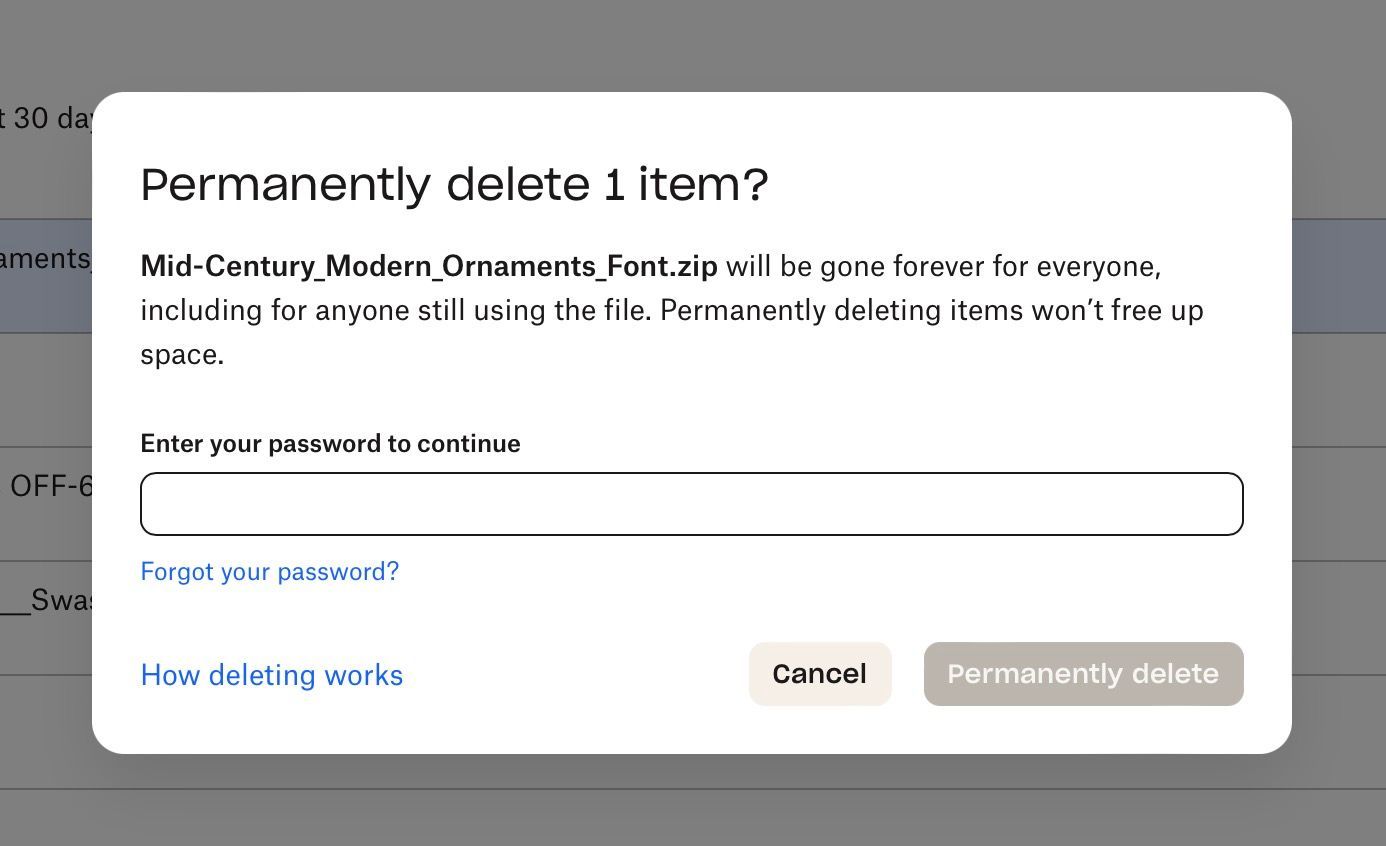The image size is (1386, 846).
Task: Click the 'will be gone forever for everyone' text
Action: click(x=942, y=266)
